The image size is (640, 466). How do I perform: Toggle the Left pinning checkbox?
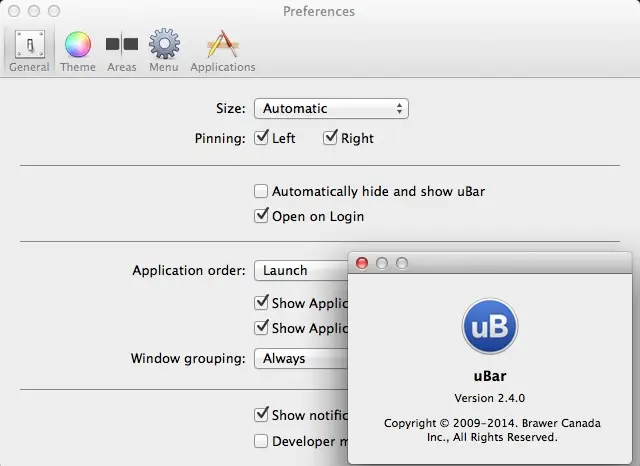(x=261, y=138)
